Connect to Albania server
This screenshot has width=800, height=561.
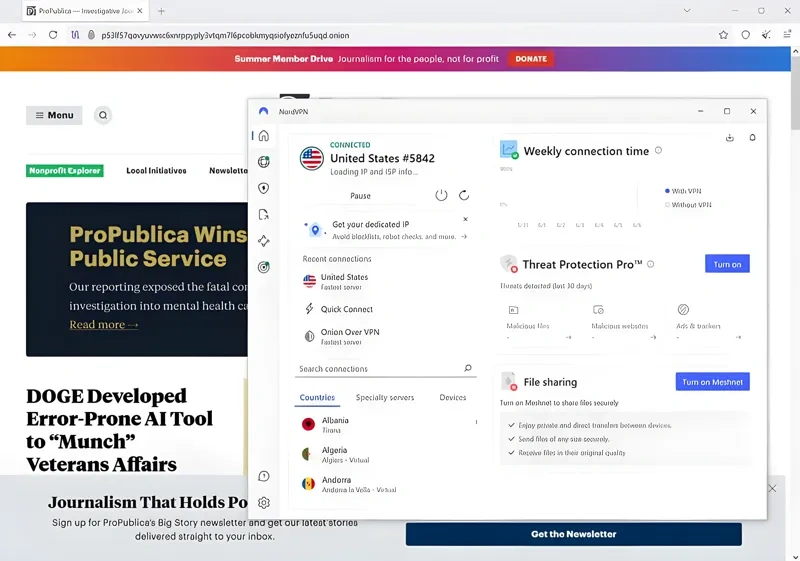[x=385, y=425]
